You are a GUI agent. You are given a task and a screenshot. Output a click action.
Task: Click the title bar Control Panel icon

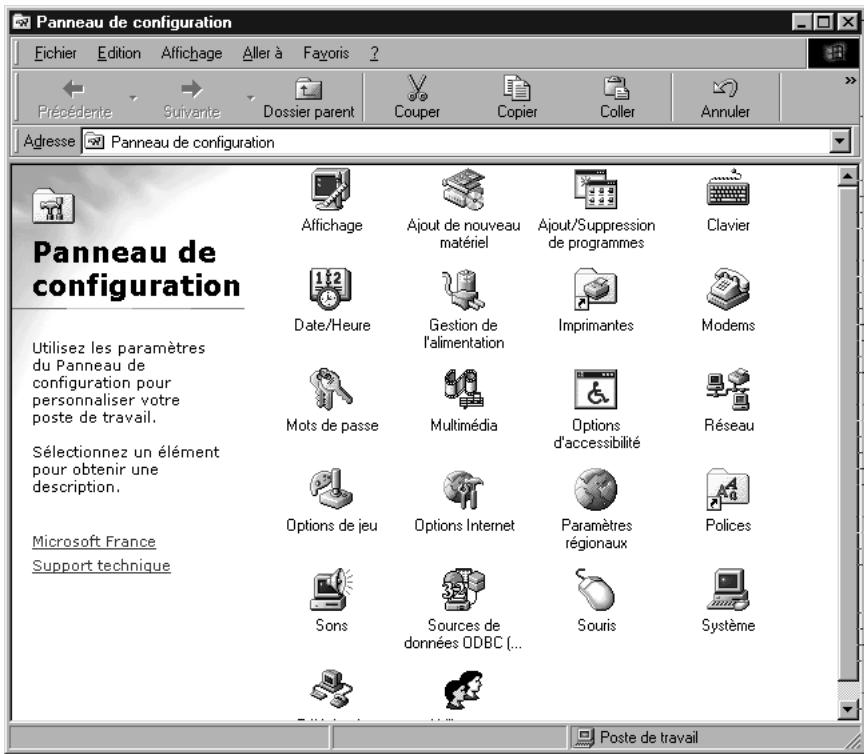[22, 22]
